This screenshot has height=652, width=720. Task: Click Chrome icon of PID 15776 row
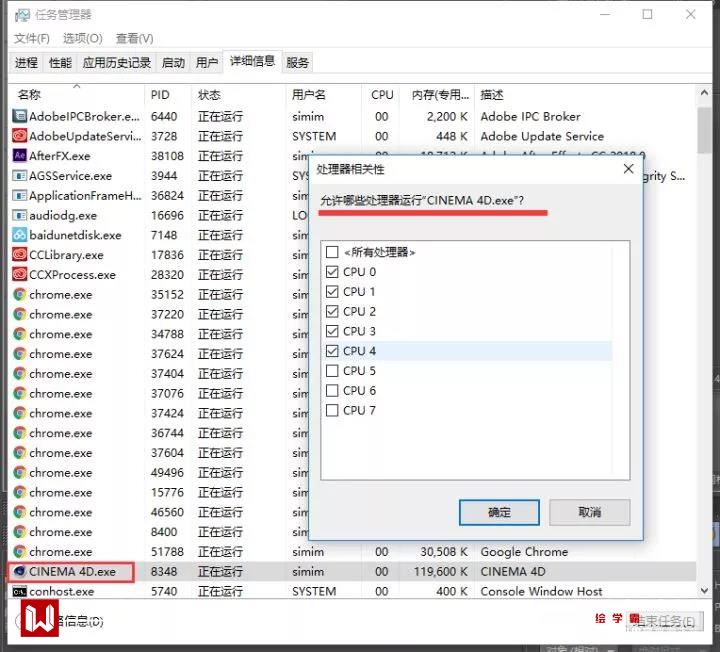(x=19, y=492)
